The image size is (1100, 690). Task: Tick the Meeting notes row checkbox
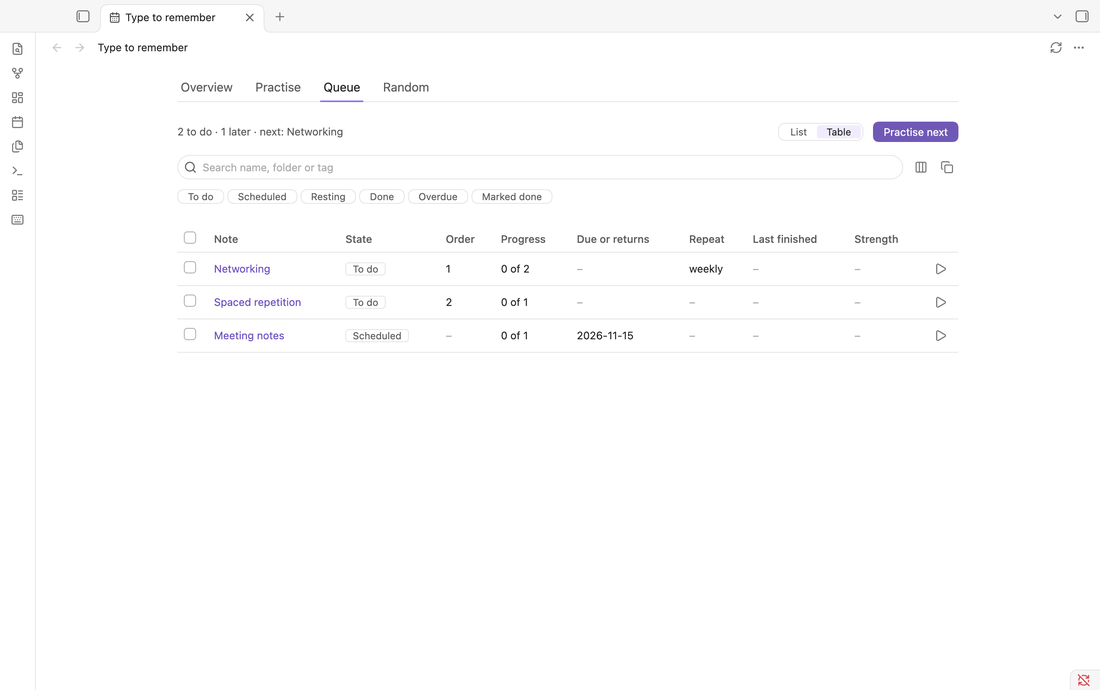coord(190,334)
